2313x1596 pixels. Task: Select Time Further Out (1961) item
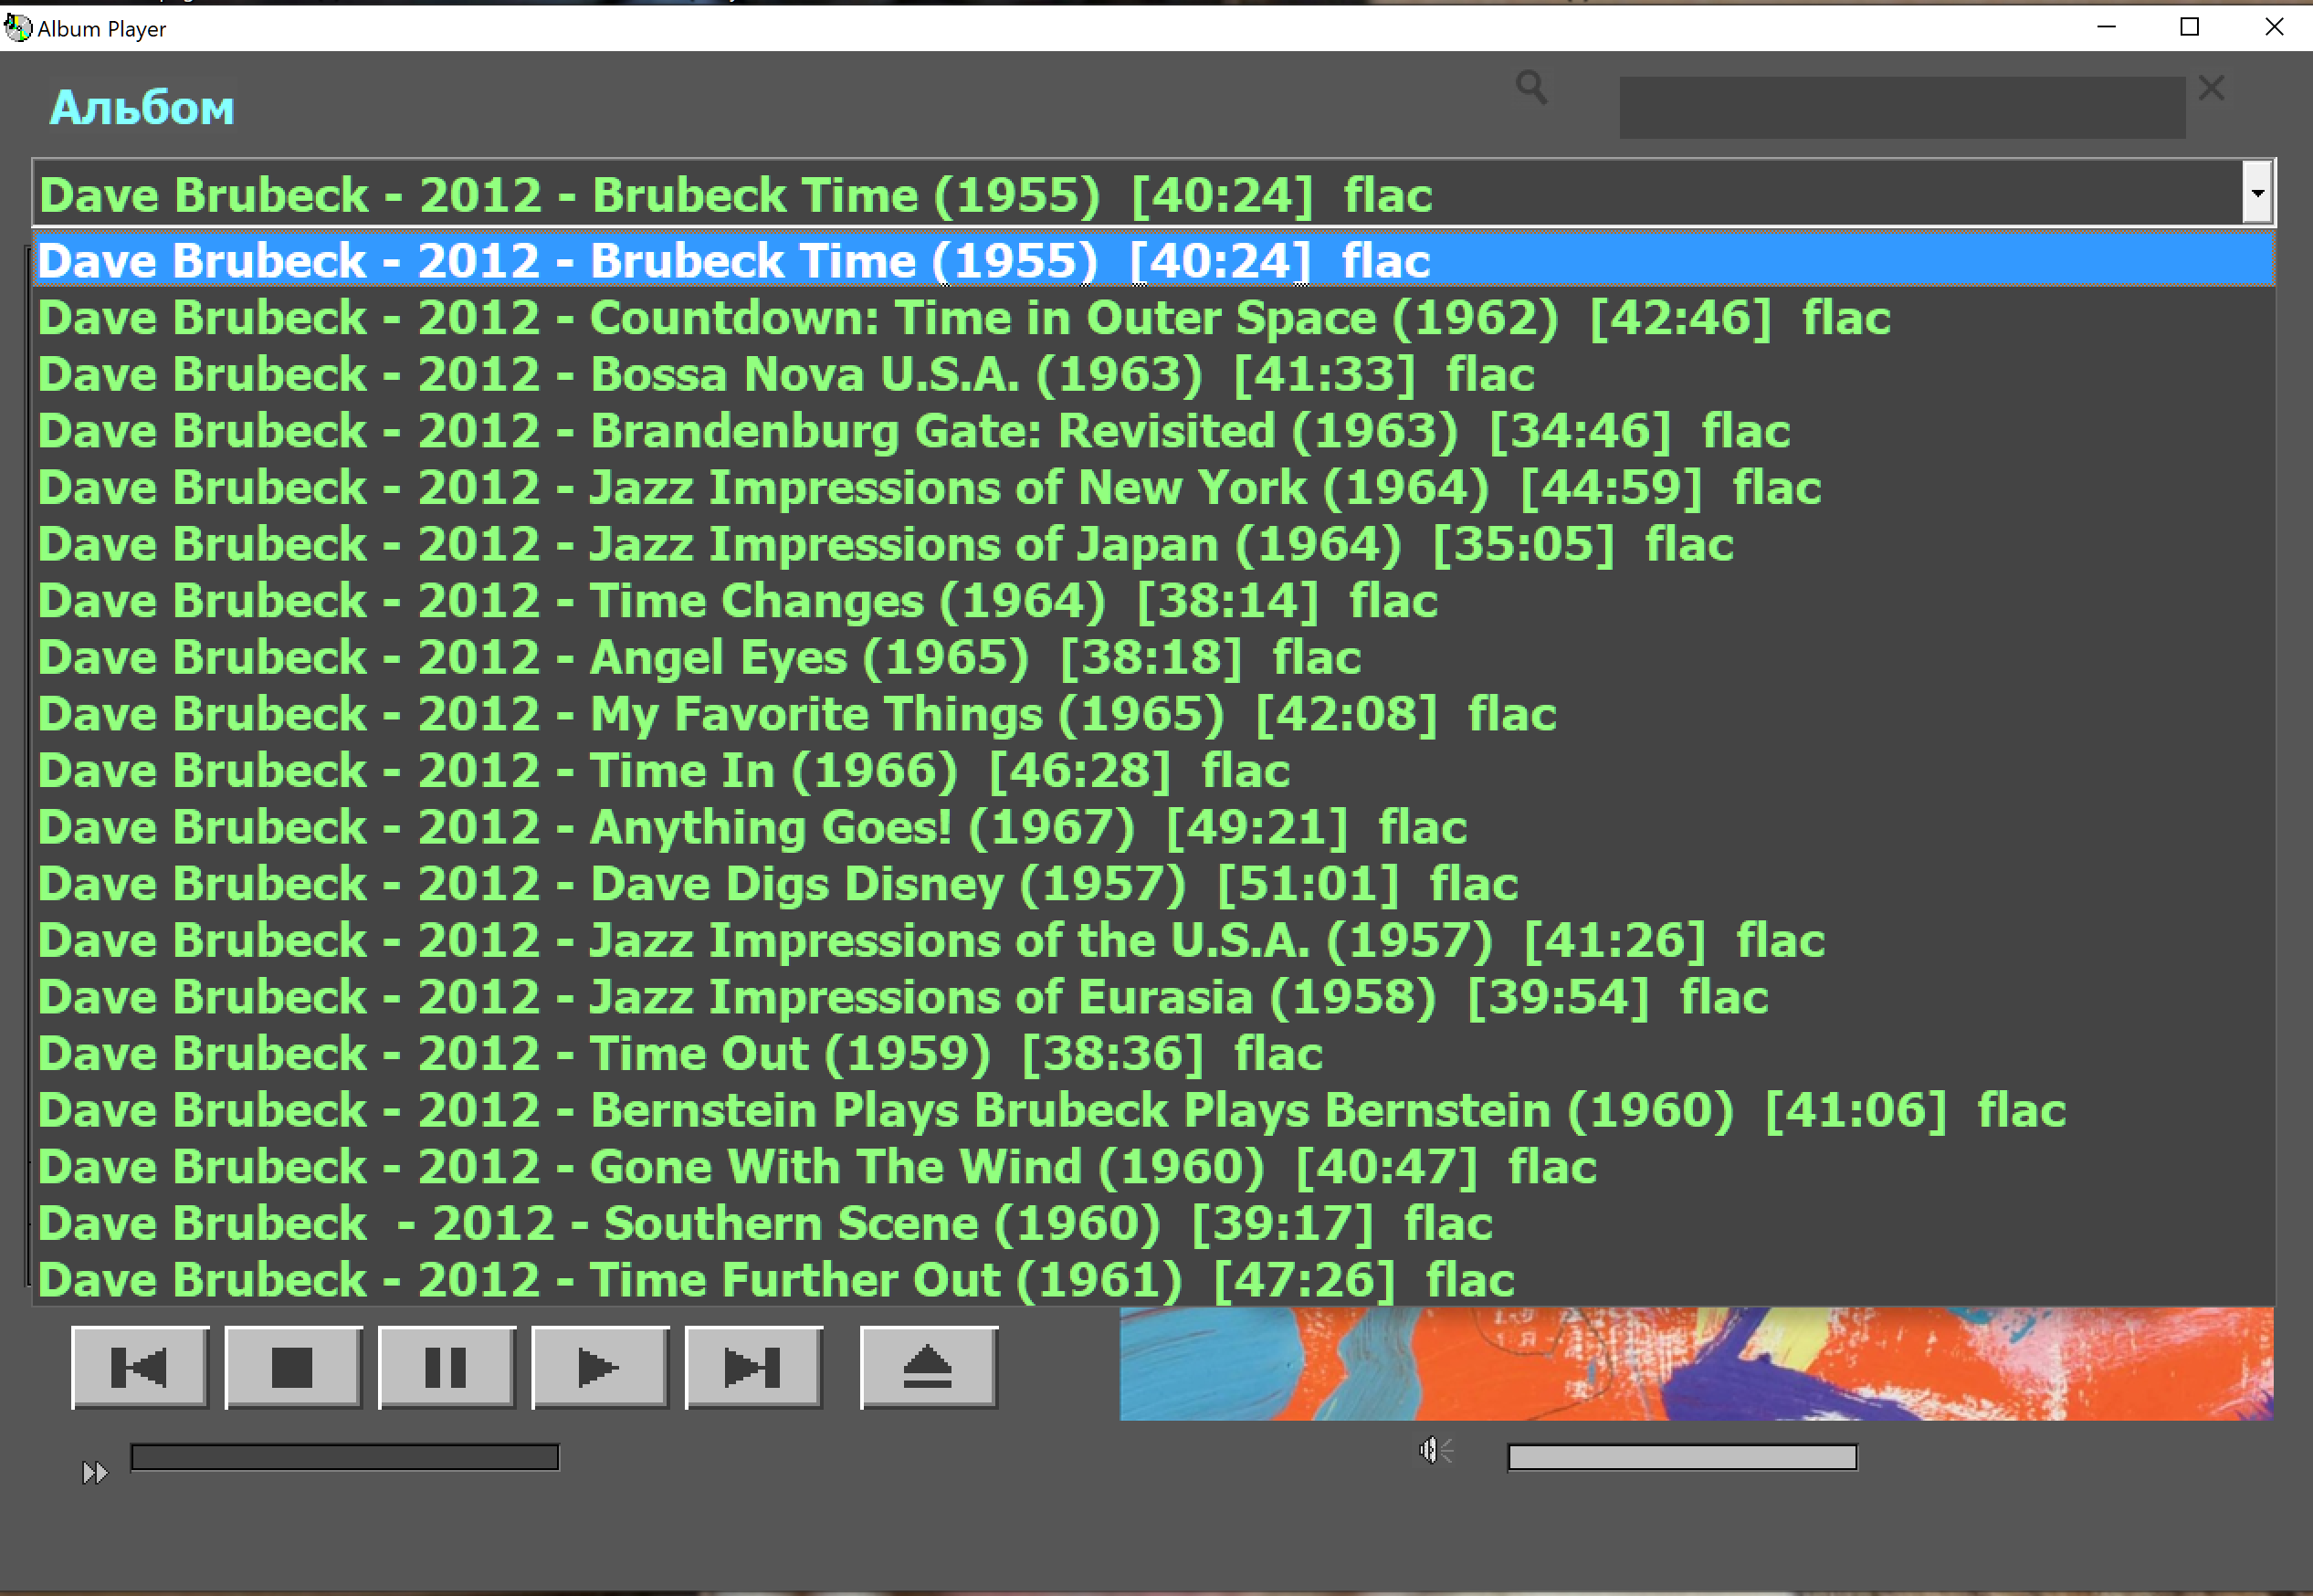(x=775, y=1280)
